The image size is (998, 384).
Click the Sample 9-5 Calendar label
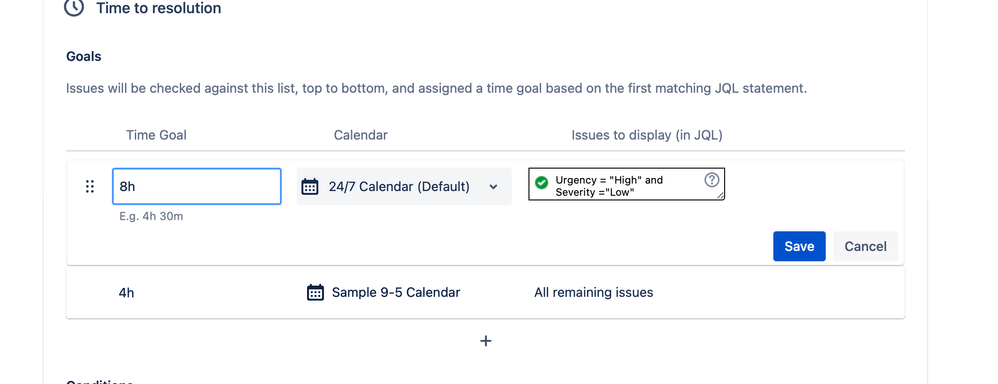pyautogui.click(x=396, y=292)
